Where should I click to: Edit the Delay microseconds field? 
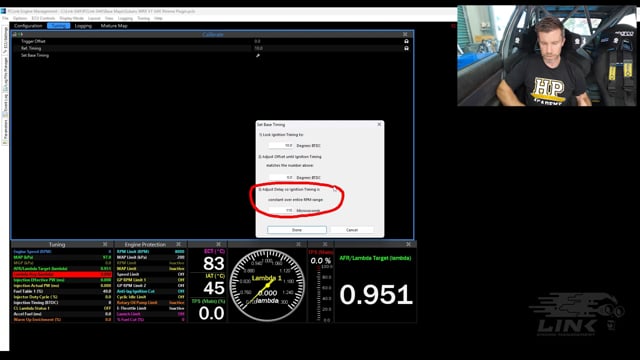[x=281, y=211]
